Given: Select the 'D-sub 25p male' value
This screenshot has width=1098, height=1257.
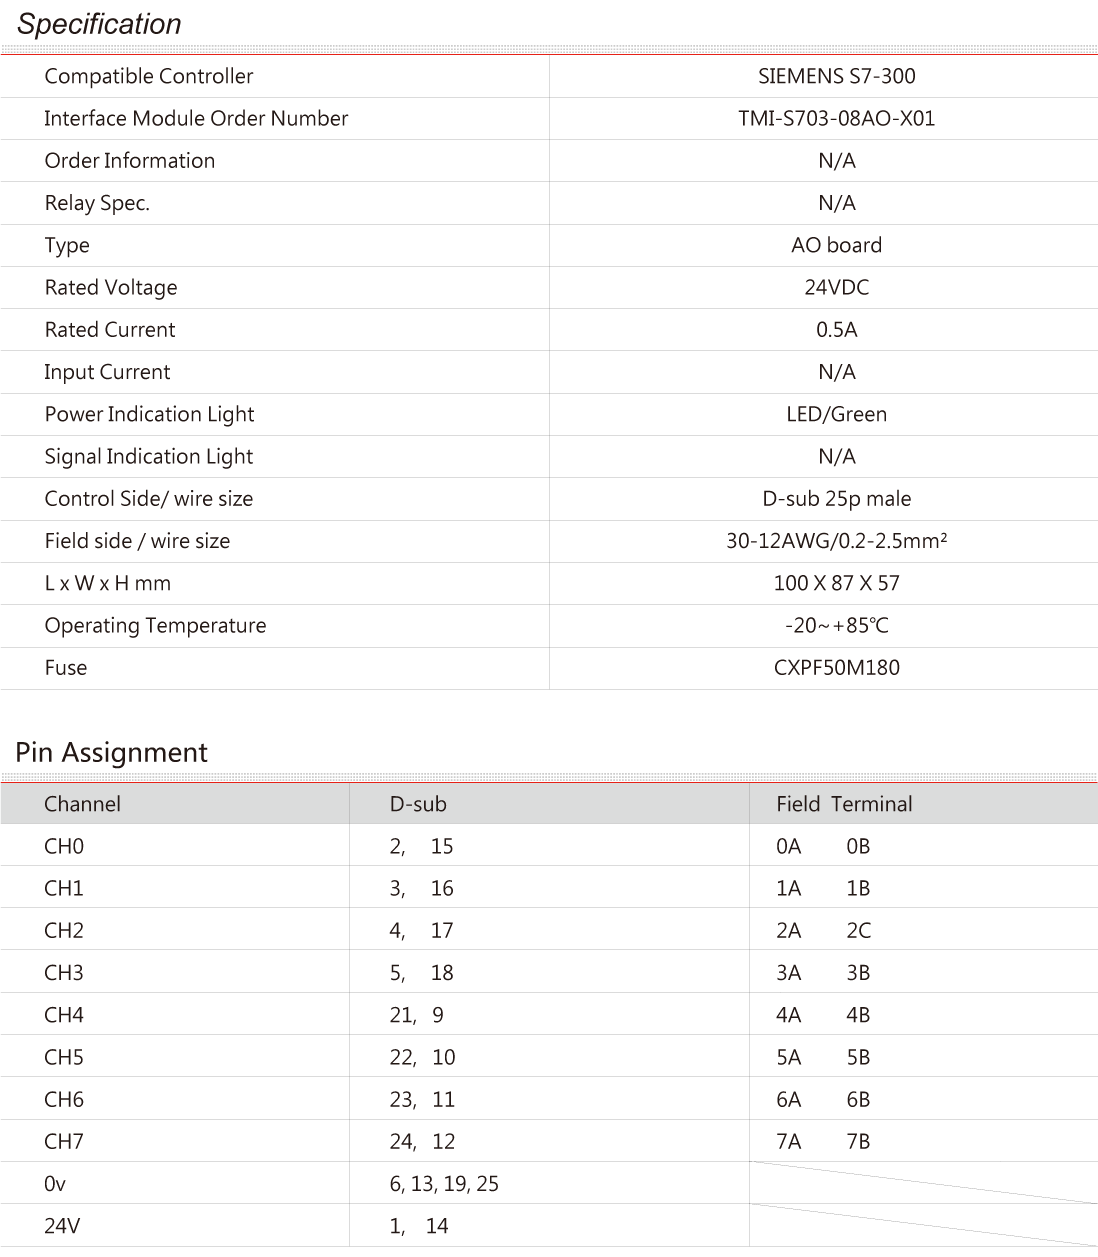Looking at the screenshot, I should coord(837,498).
